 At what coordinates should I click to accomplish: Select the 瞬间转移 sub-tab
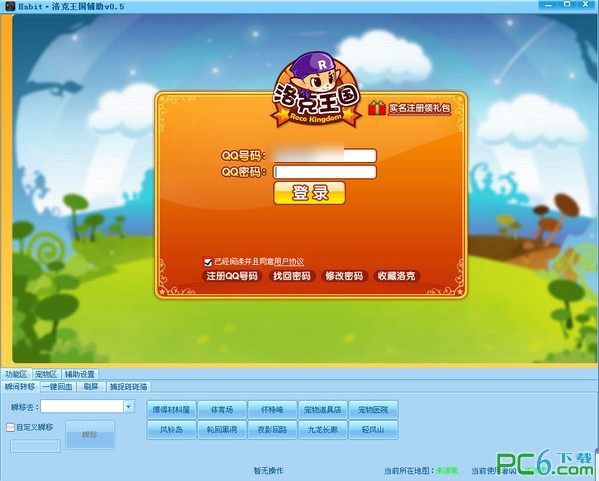click(20, 387)
